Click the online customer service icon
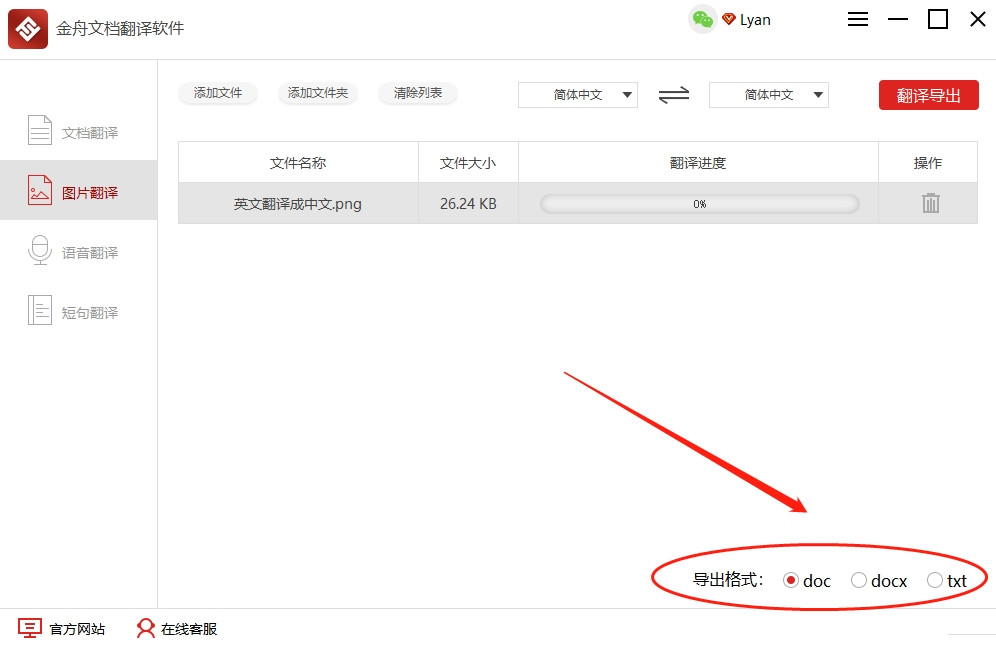 (146, 628)
